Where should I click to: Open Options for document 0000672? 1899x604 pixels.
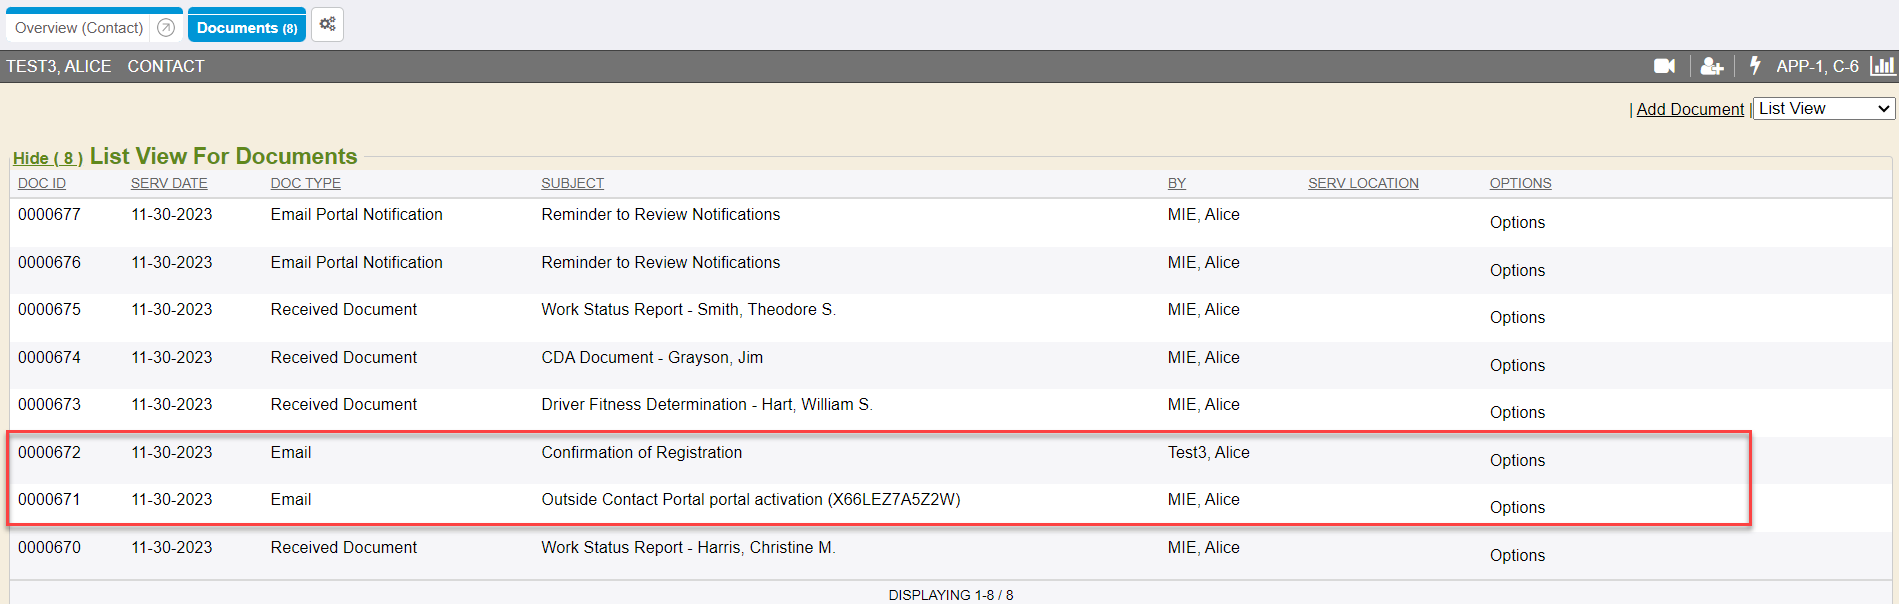tap(1517, 460)
